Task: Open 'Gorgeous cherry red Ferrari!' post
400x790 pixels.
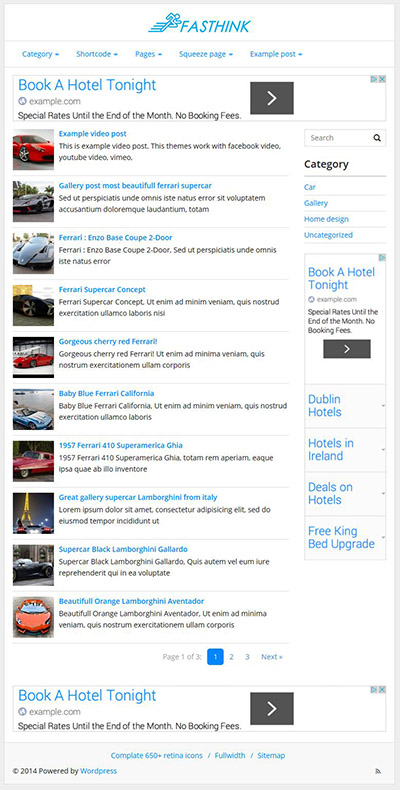Action: pos(108,342)
